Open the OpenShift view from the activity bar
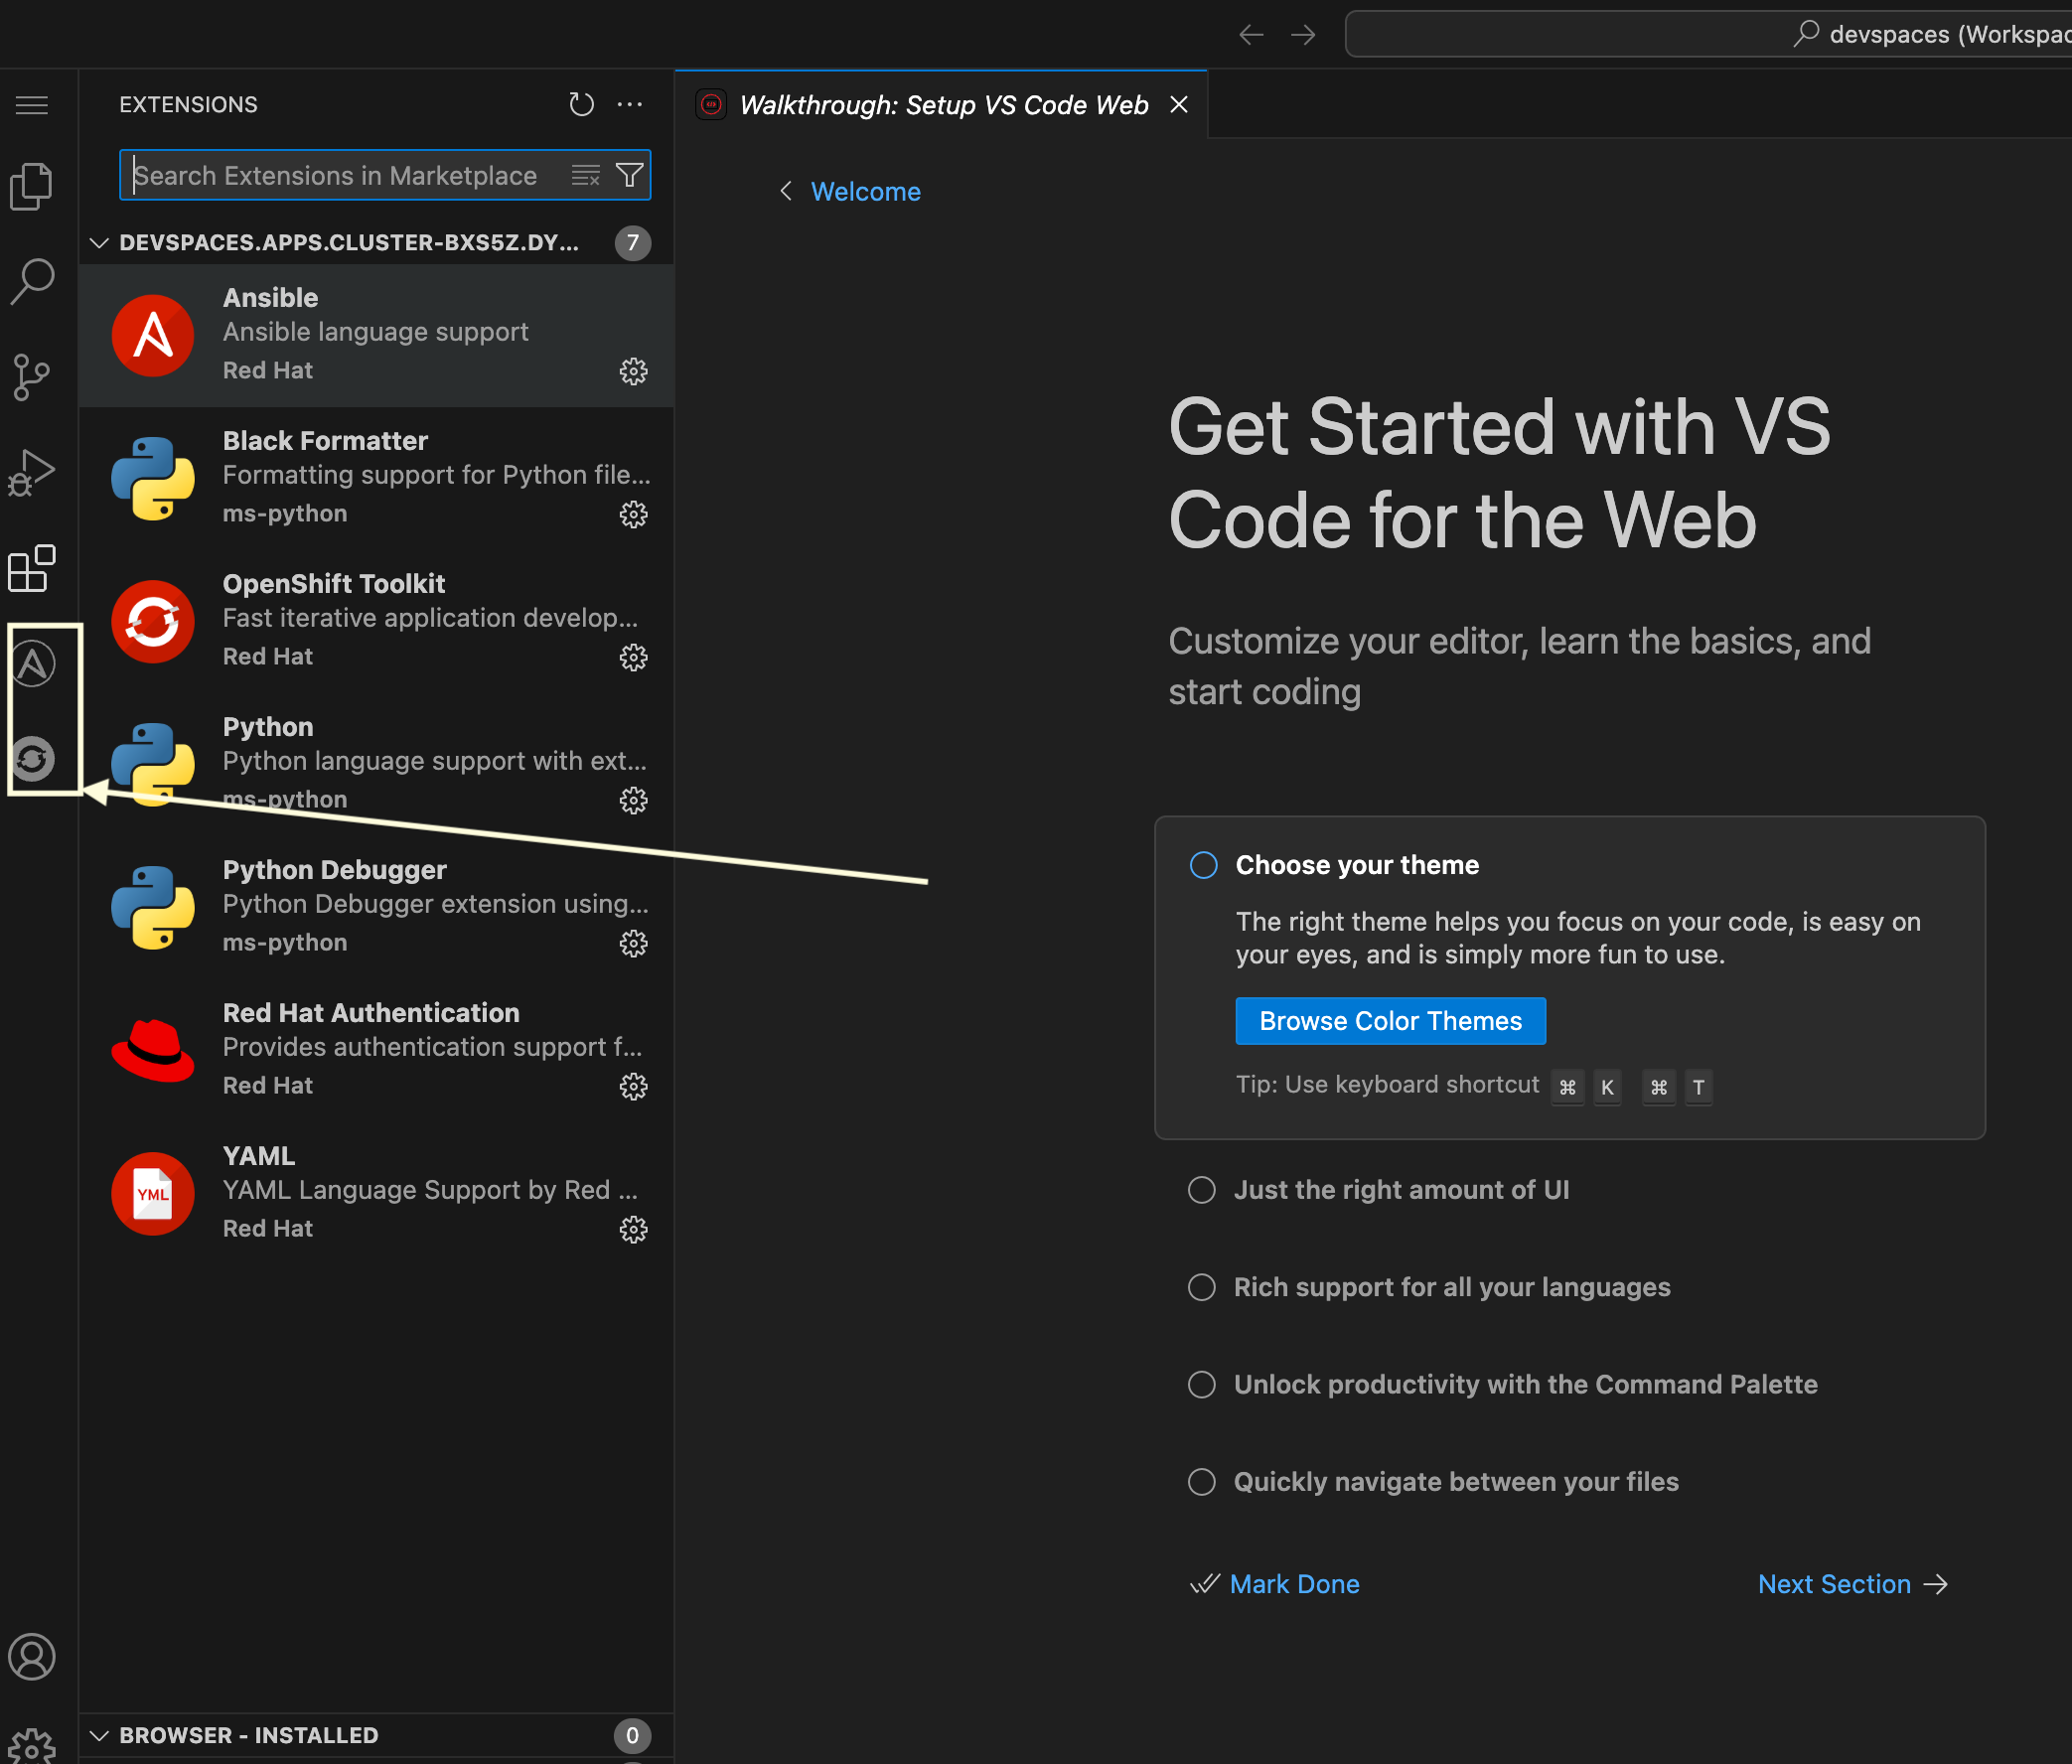The width and height of the screenshot is (2072, 1764). [35, 758]
